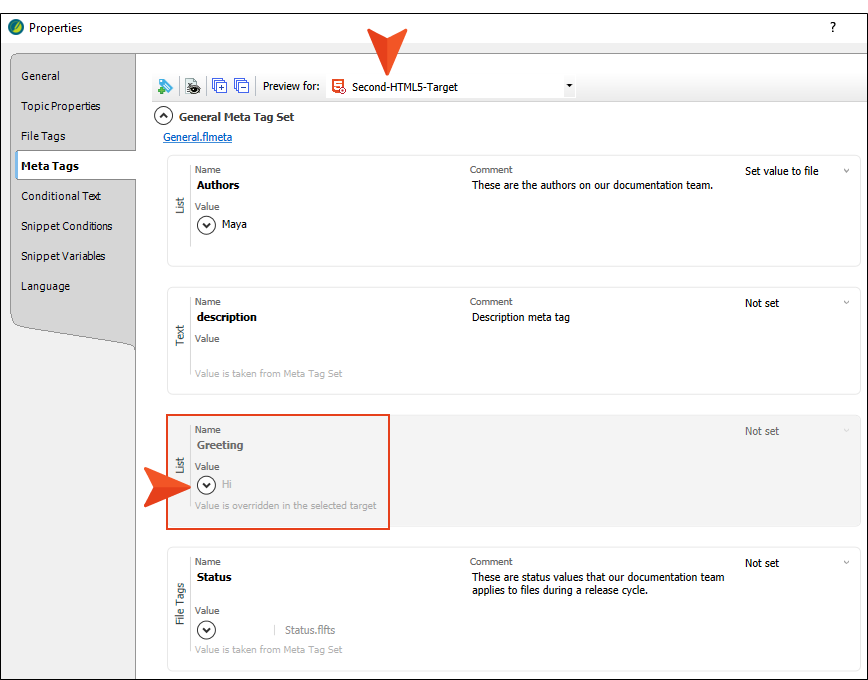Switch to the Topic Properties tab

(x=61, y=106)
